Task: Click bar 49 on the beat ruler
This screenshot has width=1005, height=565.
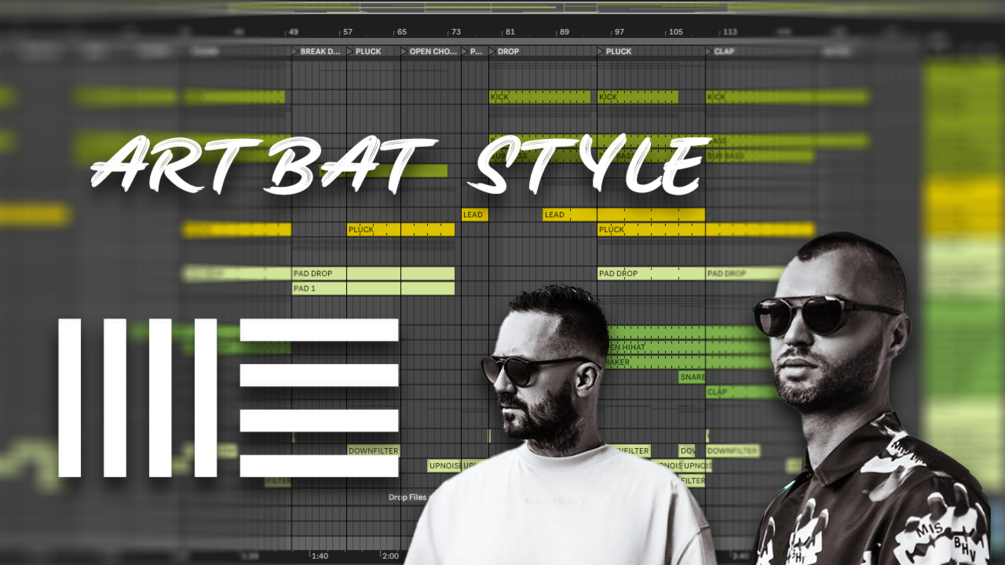Action: click(293, 31)
